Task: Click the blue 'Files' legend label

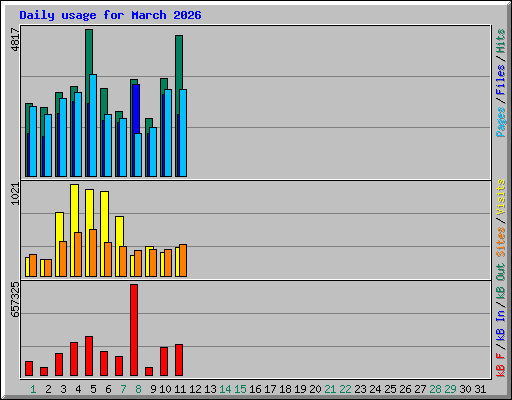Action: (501, 80)
